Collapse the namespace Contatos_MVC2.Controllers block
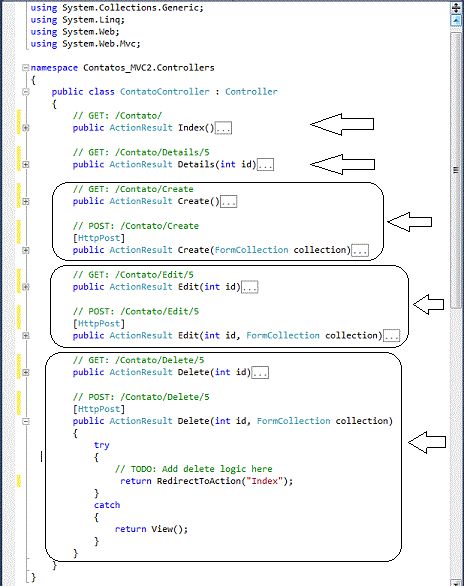Image resolution: width=464 pixels, height=586 pixels. (25, 68)
